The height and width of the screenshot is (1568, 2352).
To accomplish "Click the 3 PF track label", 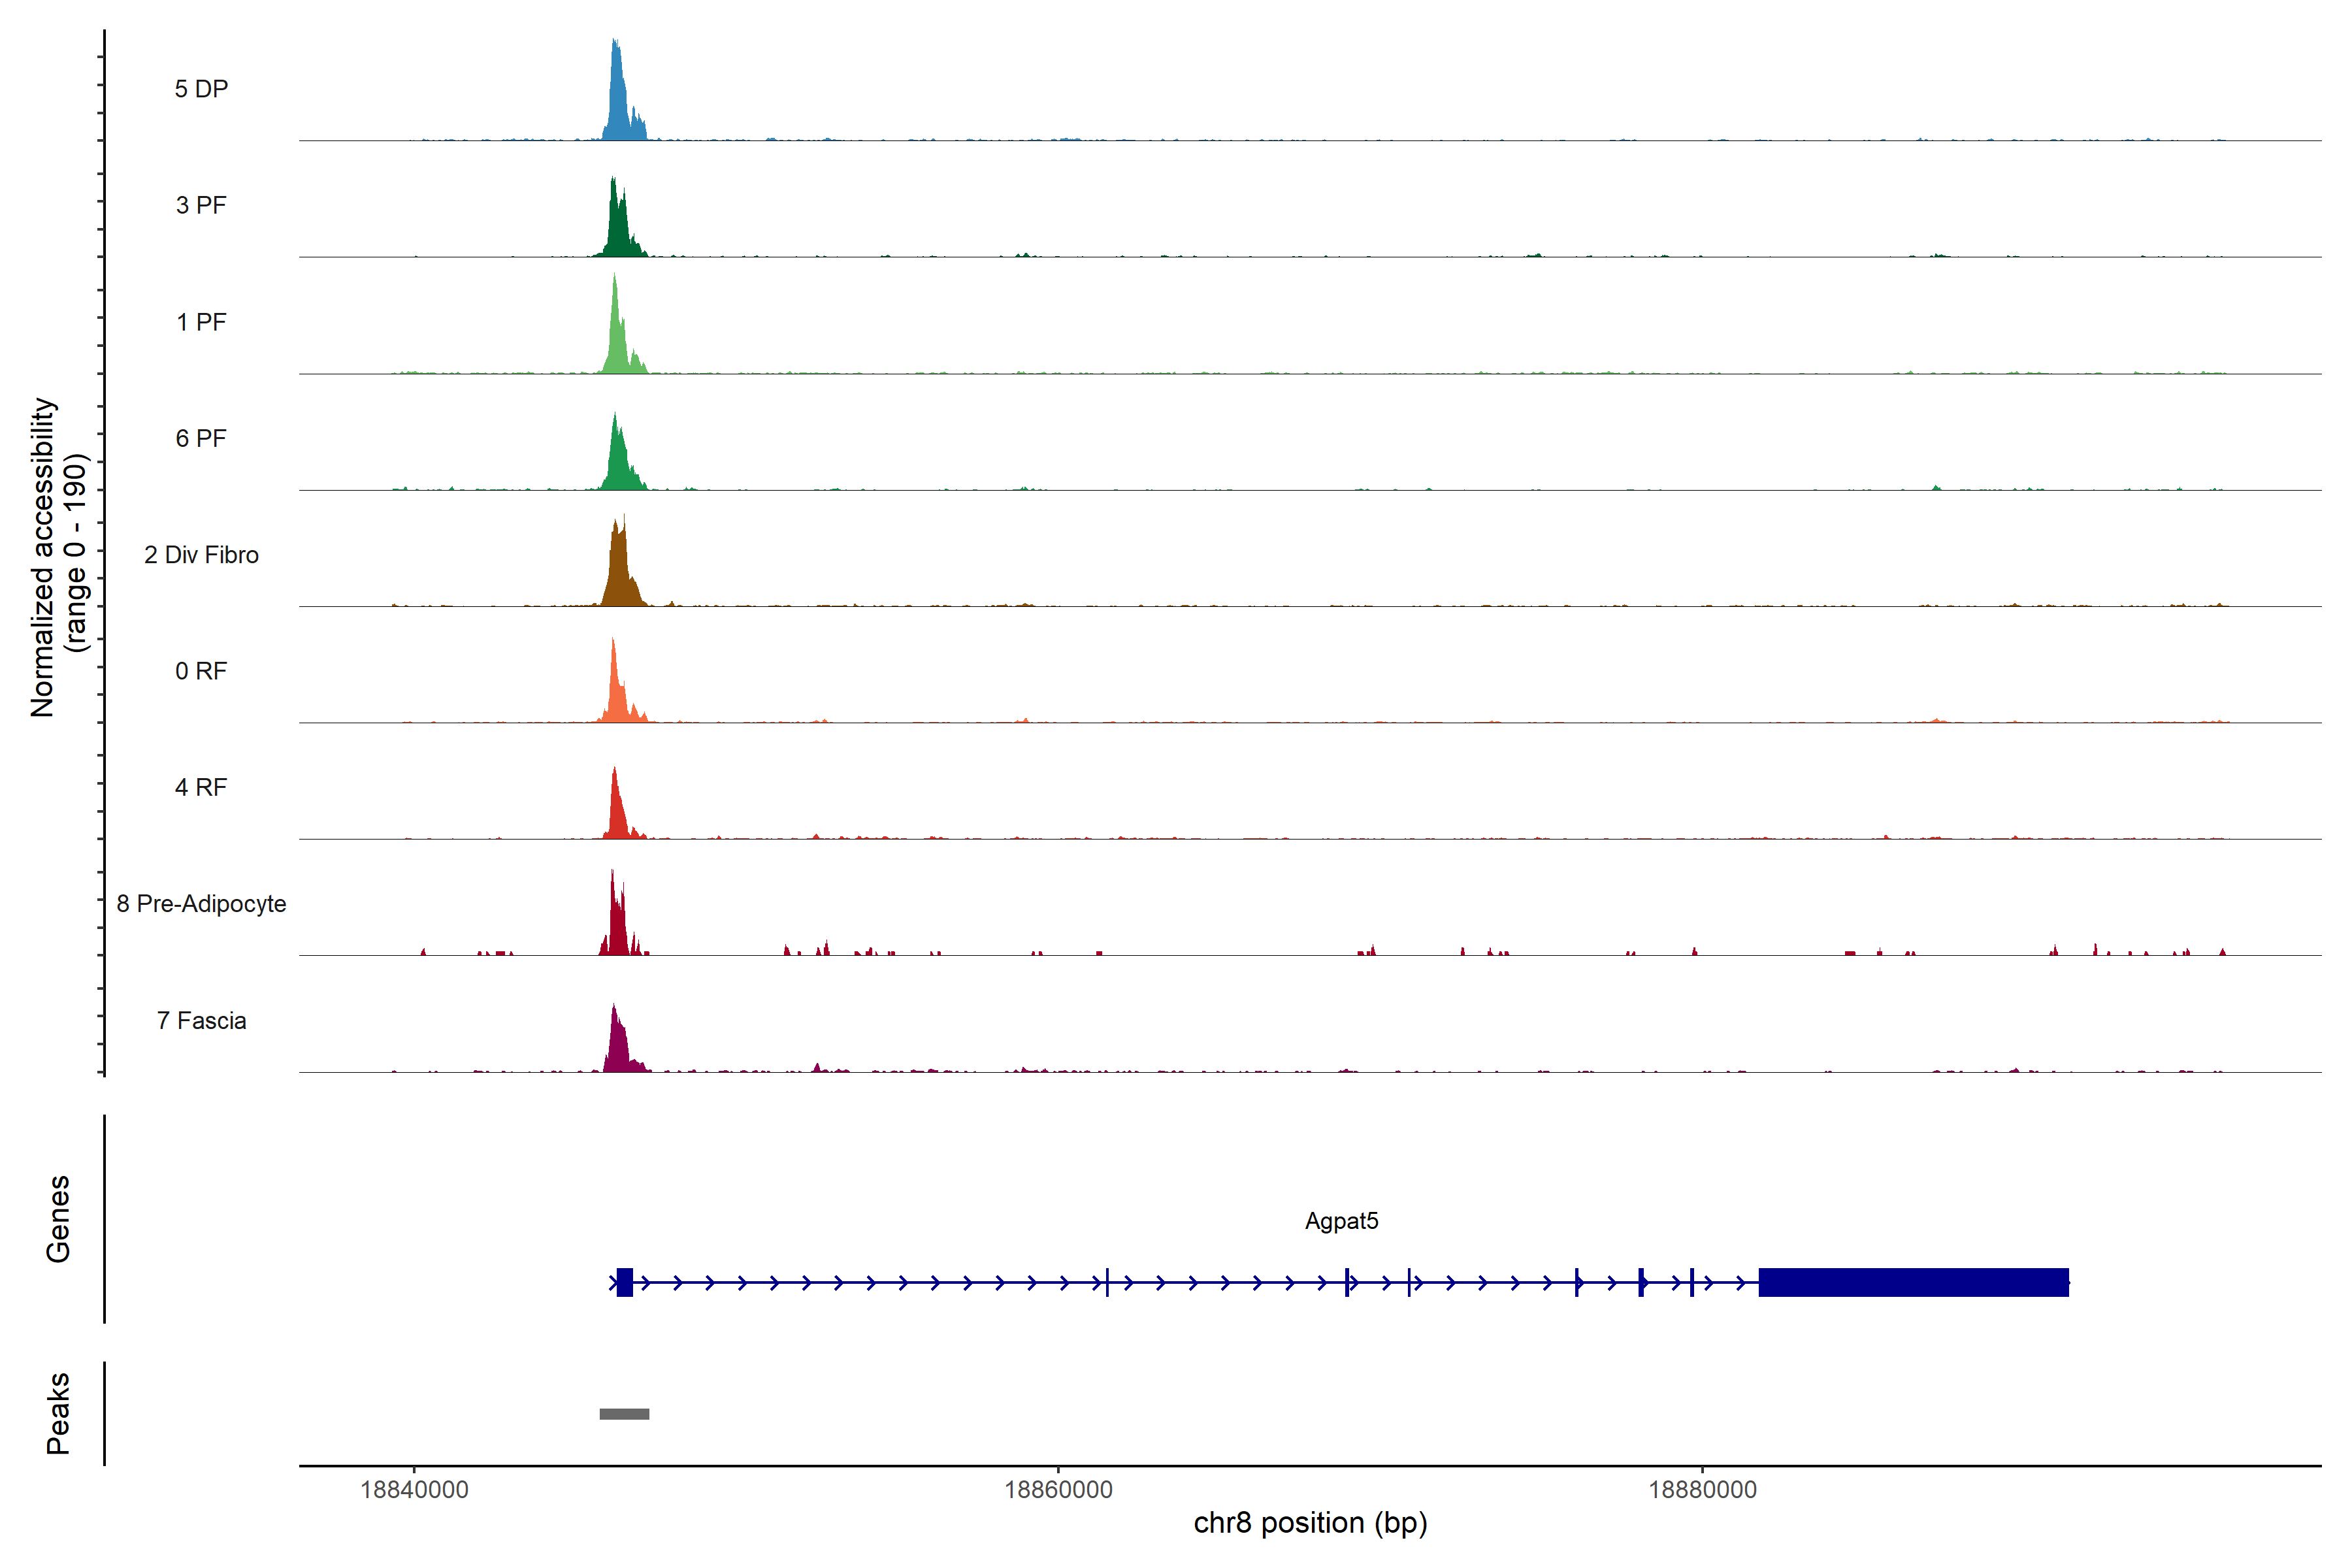I will (201, 205).
